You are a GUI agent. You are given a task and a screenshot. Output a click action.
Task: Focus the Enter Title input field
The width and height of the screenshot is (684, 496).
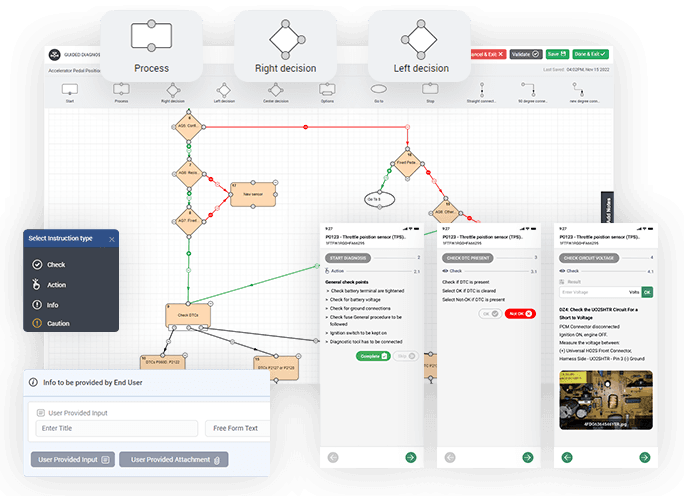point(116,428)
